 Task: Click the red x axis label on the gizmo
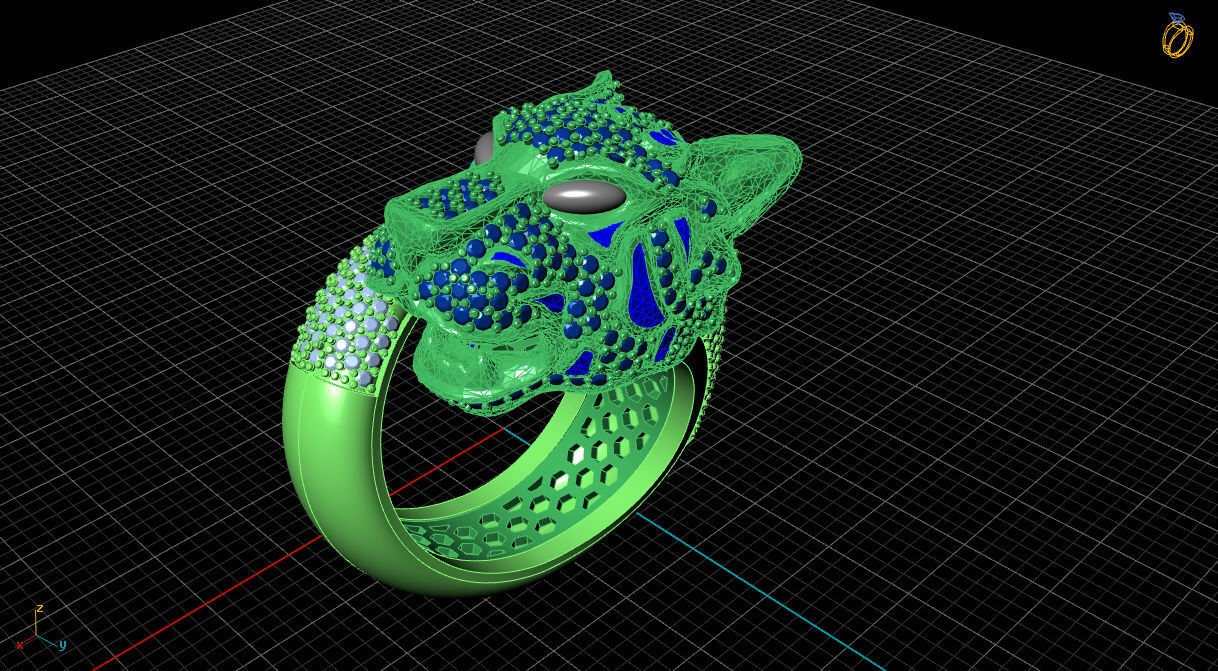click(x=18, y=645)
